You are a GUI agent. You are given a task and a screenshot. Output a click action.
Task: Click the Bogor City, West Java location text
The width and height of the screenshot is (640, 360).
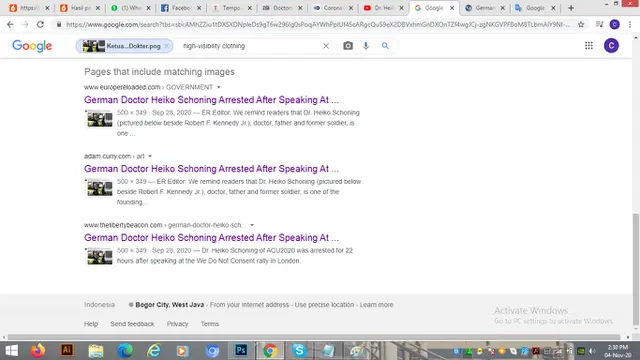pos(169,304)
